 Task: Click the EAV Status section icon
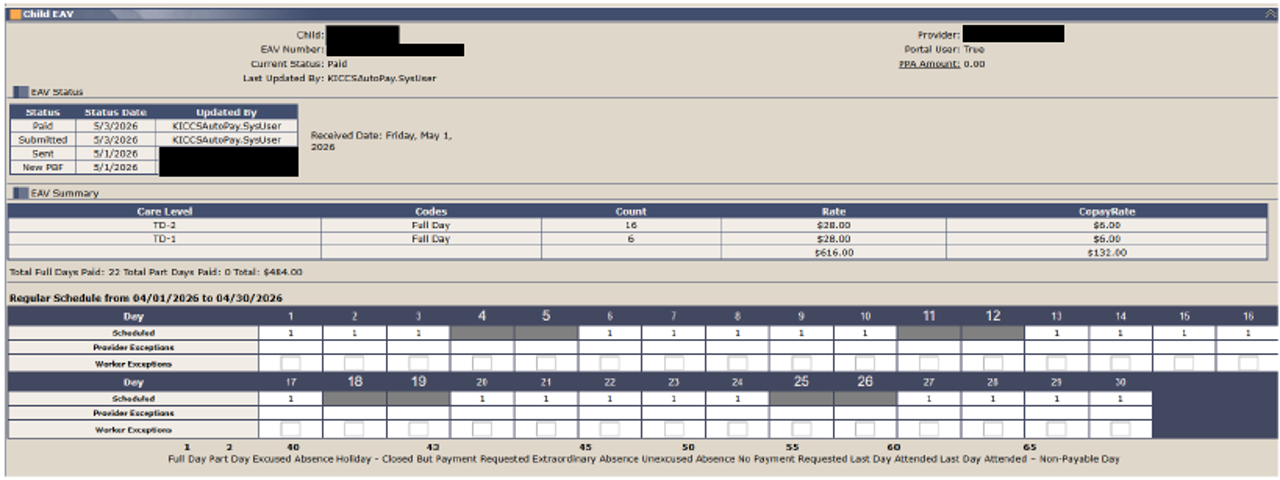point(21,92)
